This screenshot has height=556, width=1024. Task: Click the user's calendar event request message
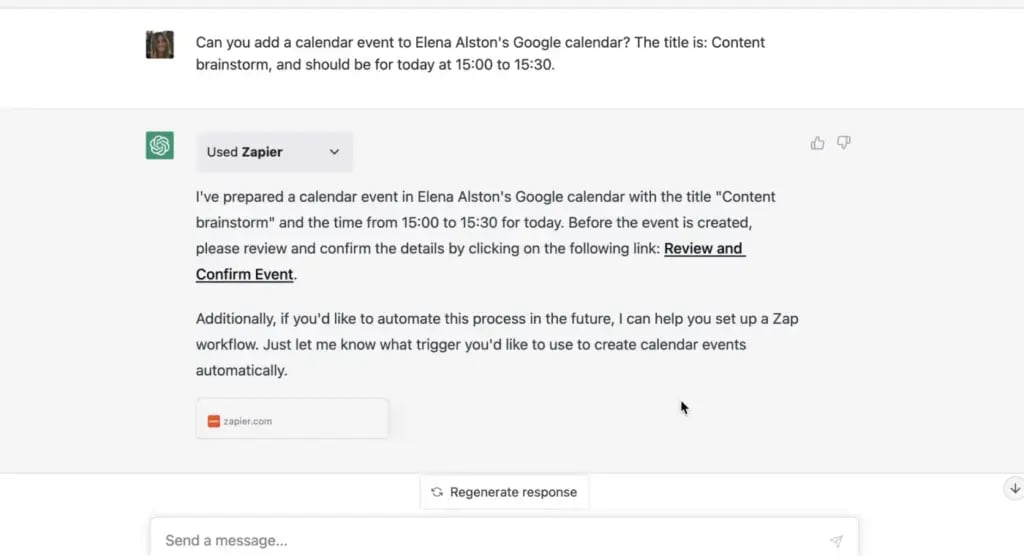(480, 54)
